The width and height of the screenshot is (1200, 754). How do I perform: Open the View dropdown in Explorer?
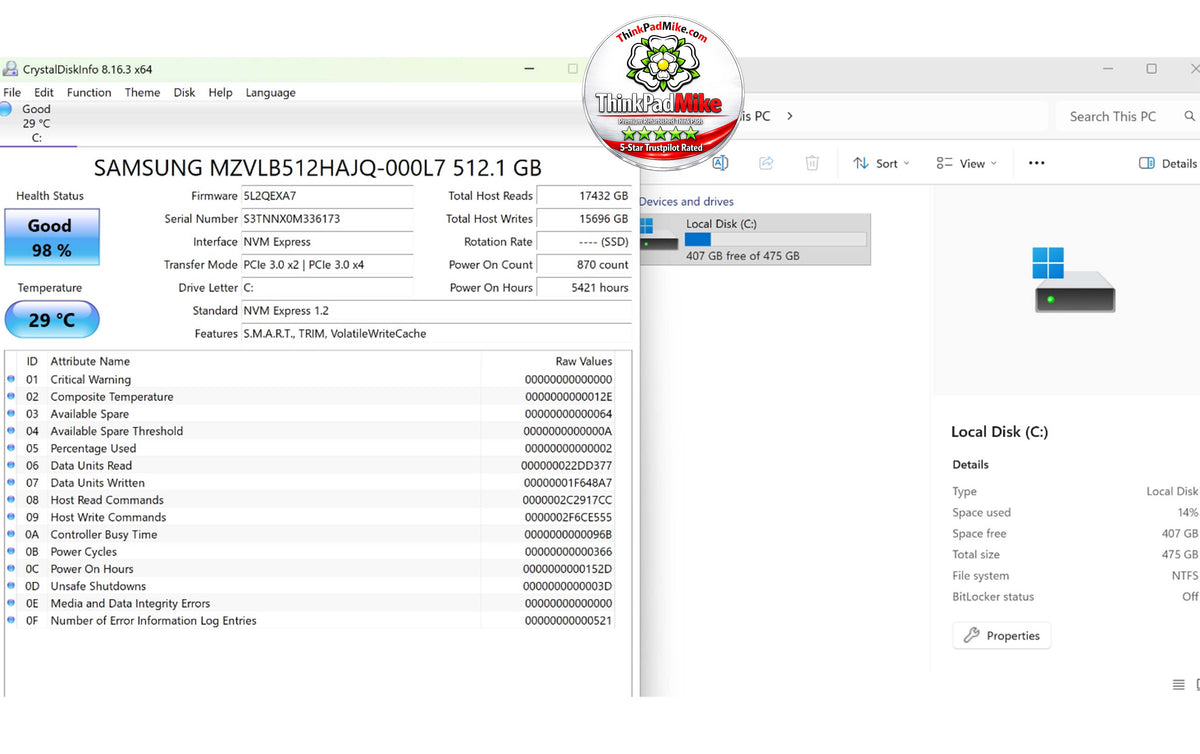point(966,163)
